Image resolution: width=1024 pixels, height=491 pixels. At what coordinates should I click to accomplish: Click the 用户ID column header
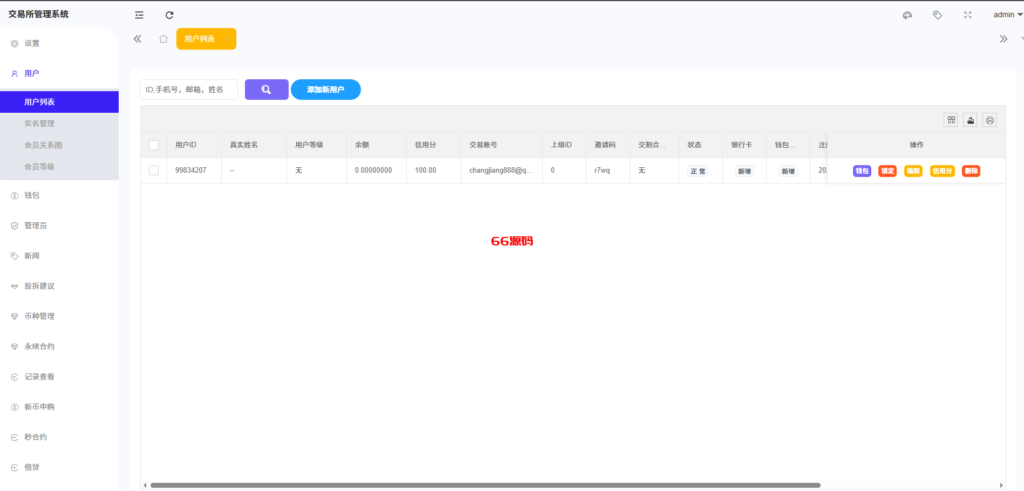point(194,145)
